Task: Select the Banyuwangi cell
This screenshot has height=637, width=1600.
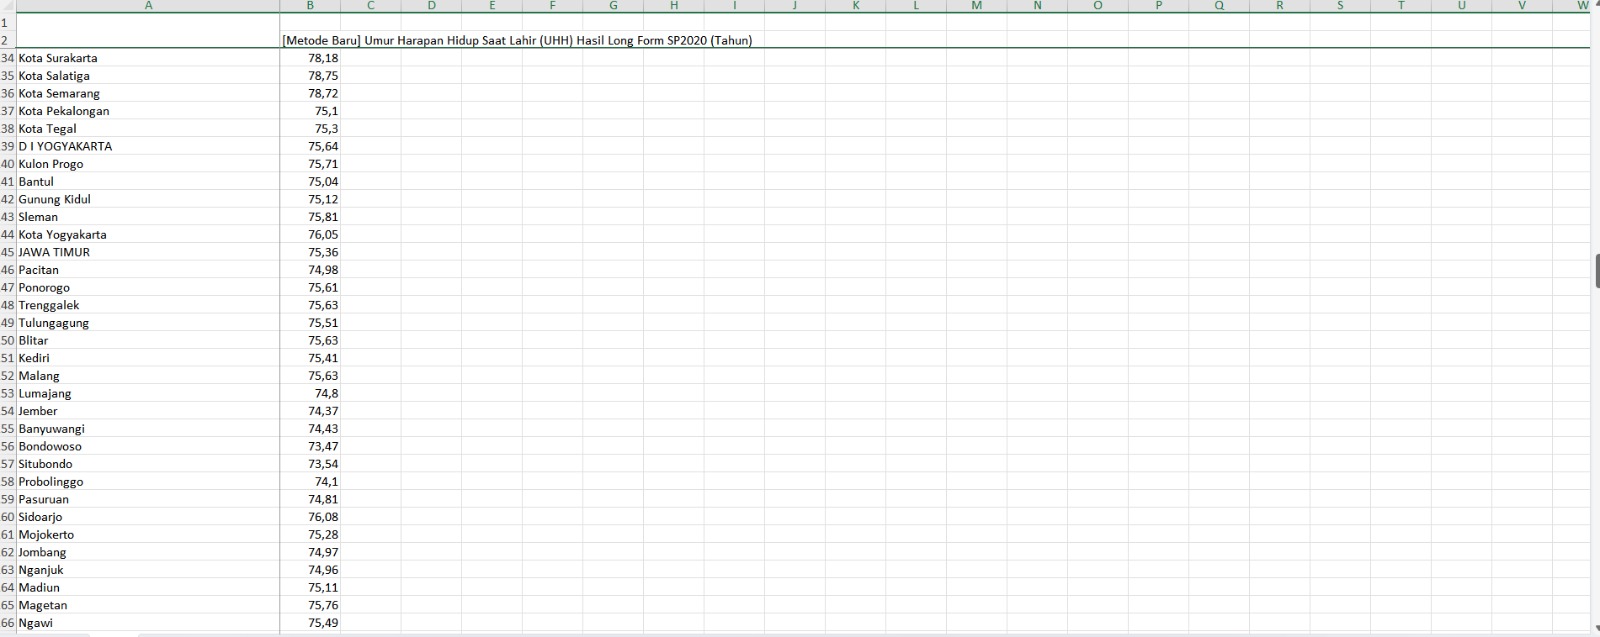Action: tap(148, 429)
